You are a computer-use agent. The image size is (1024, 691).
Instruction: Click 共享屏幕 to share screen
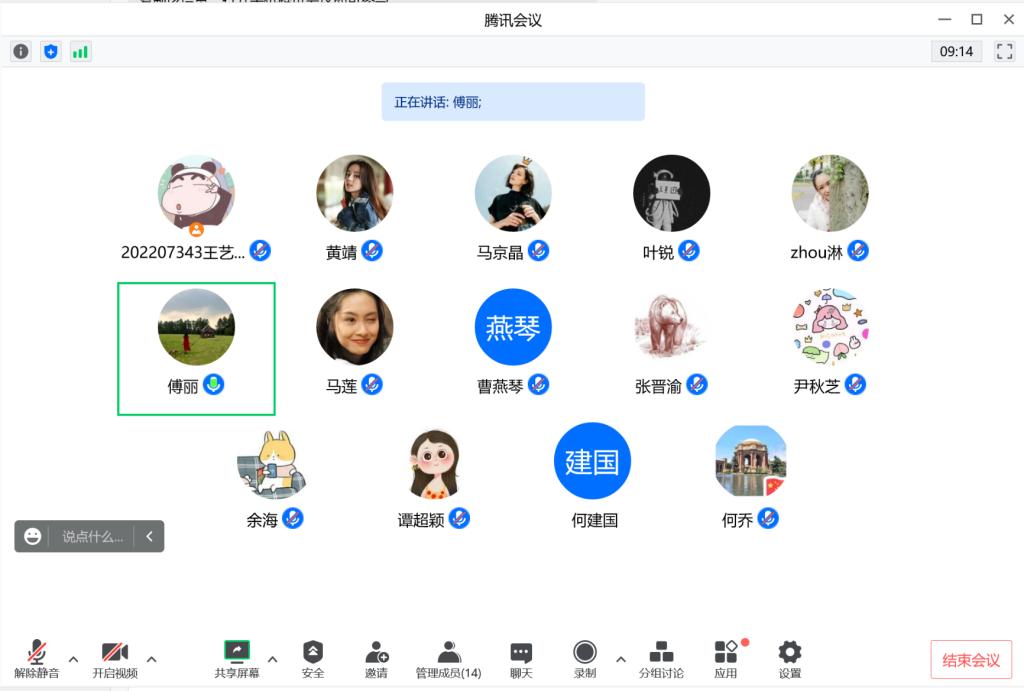coord(237,659)
